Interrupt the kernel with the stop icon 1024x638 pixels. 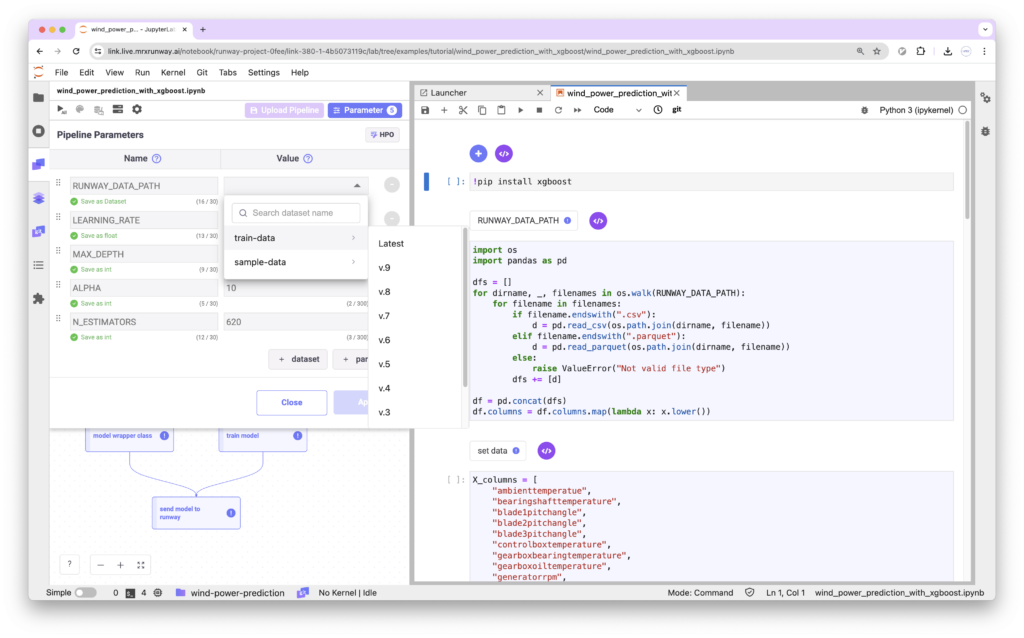pos(539,110)
